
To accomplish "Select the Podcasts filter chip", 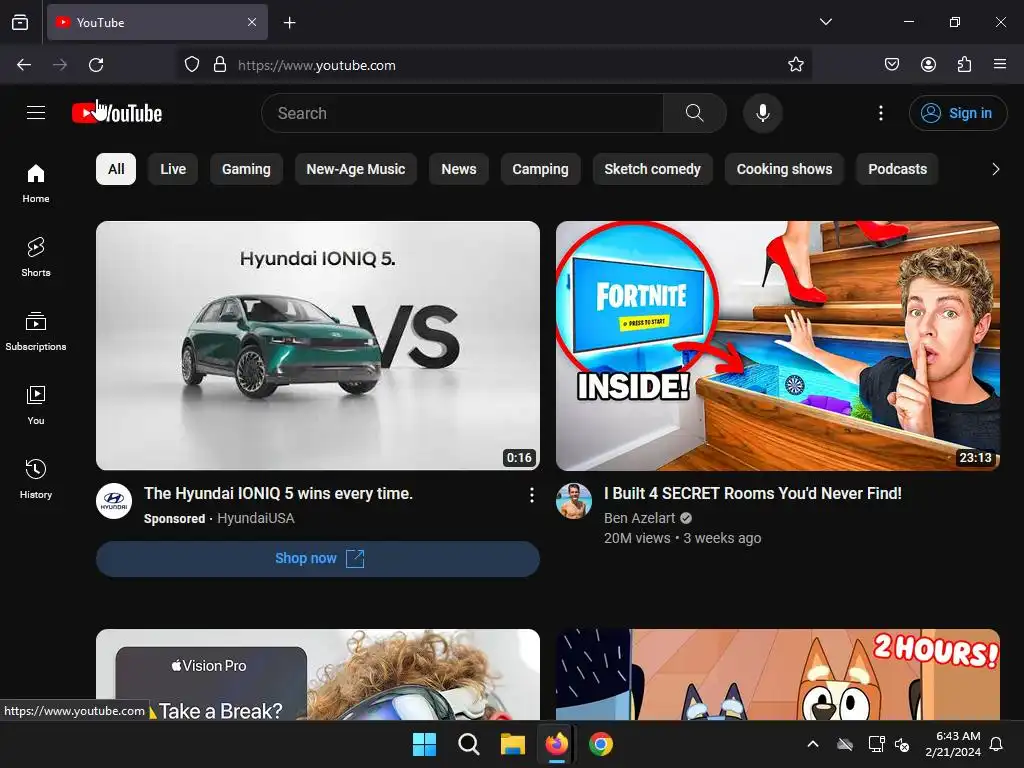I will pyautogui.click(x=897, y=169).
